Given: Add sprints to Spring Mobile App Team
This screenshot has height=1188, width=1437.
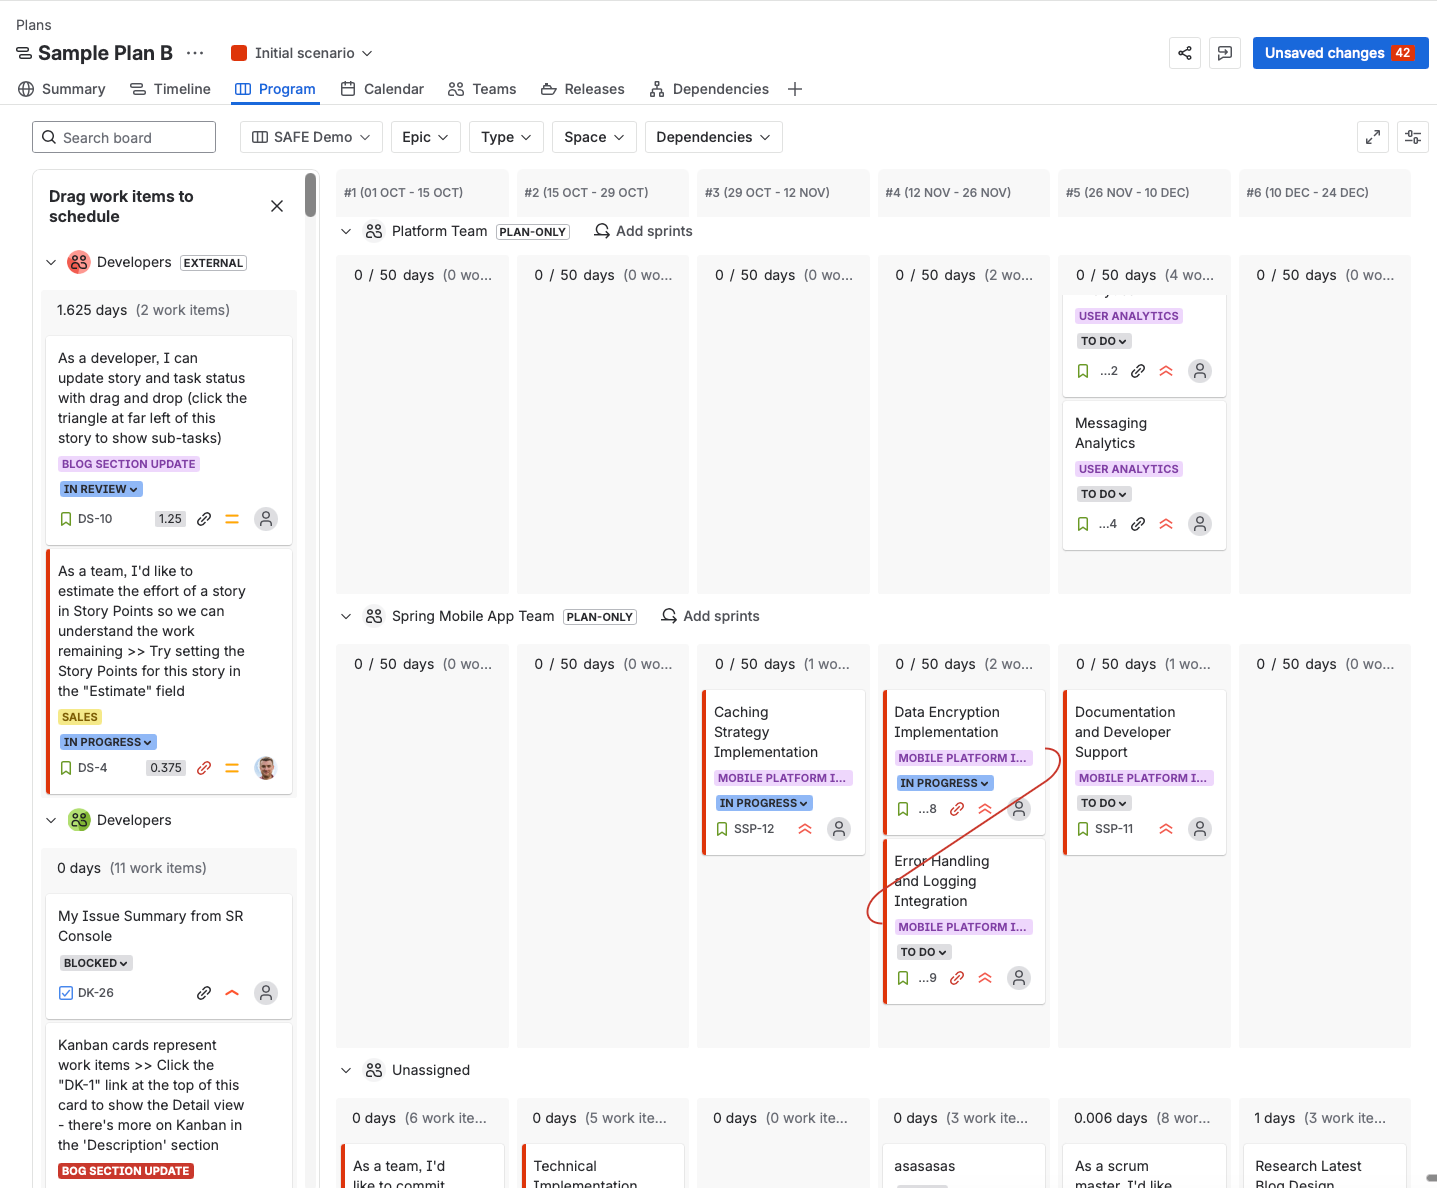Looking at the screenshot, I should tap(710, 616).
